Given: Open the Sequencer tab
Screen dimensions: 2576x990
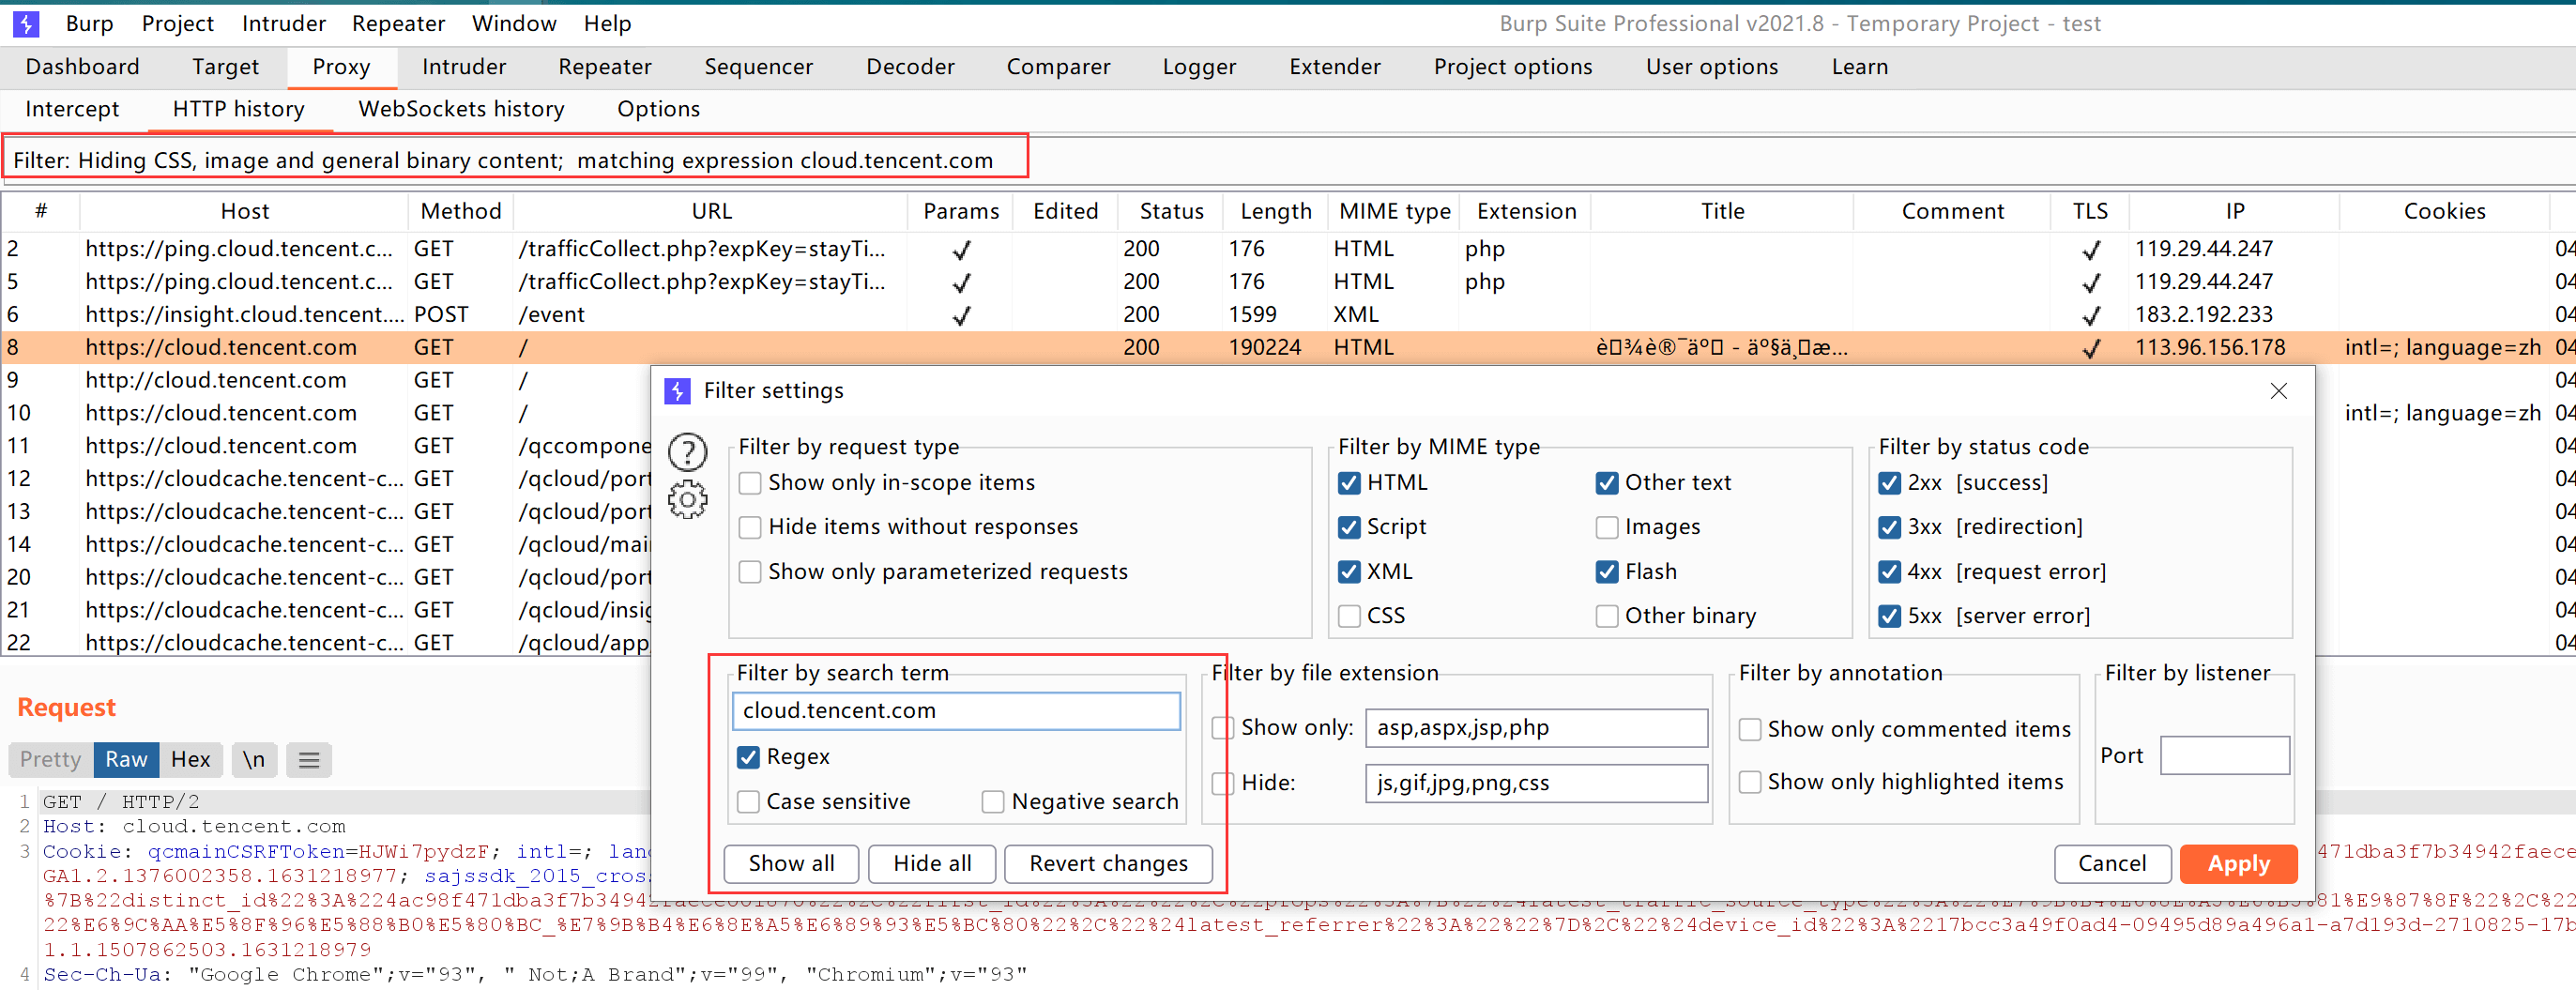Looking at the screenshot, I should [x=758, y=67].
